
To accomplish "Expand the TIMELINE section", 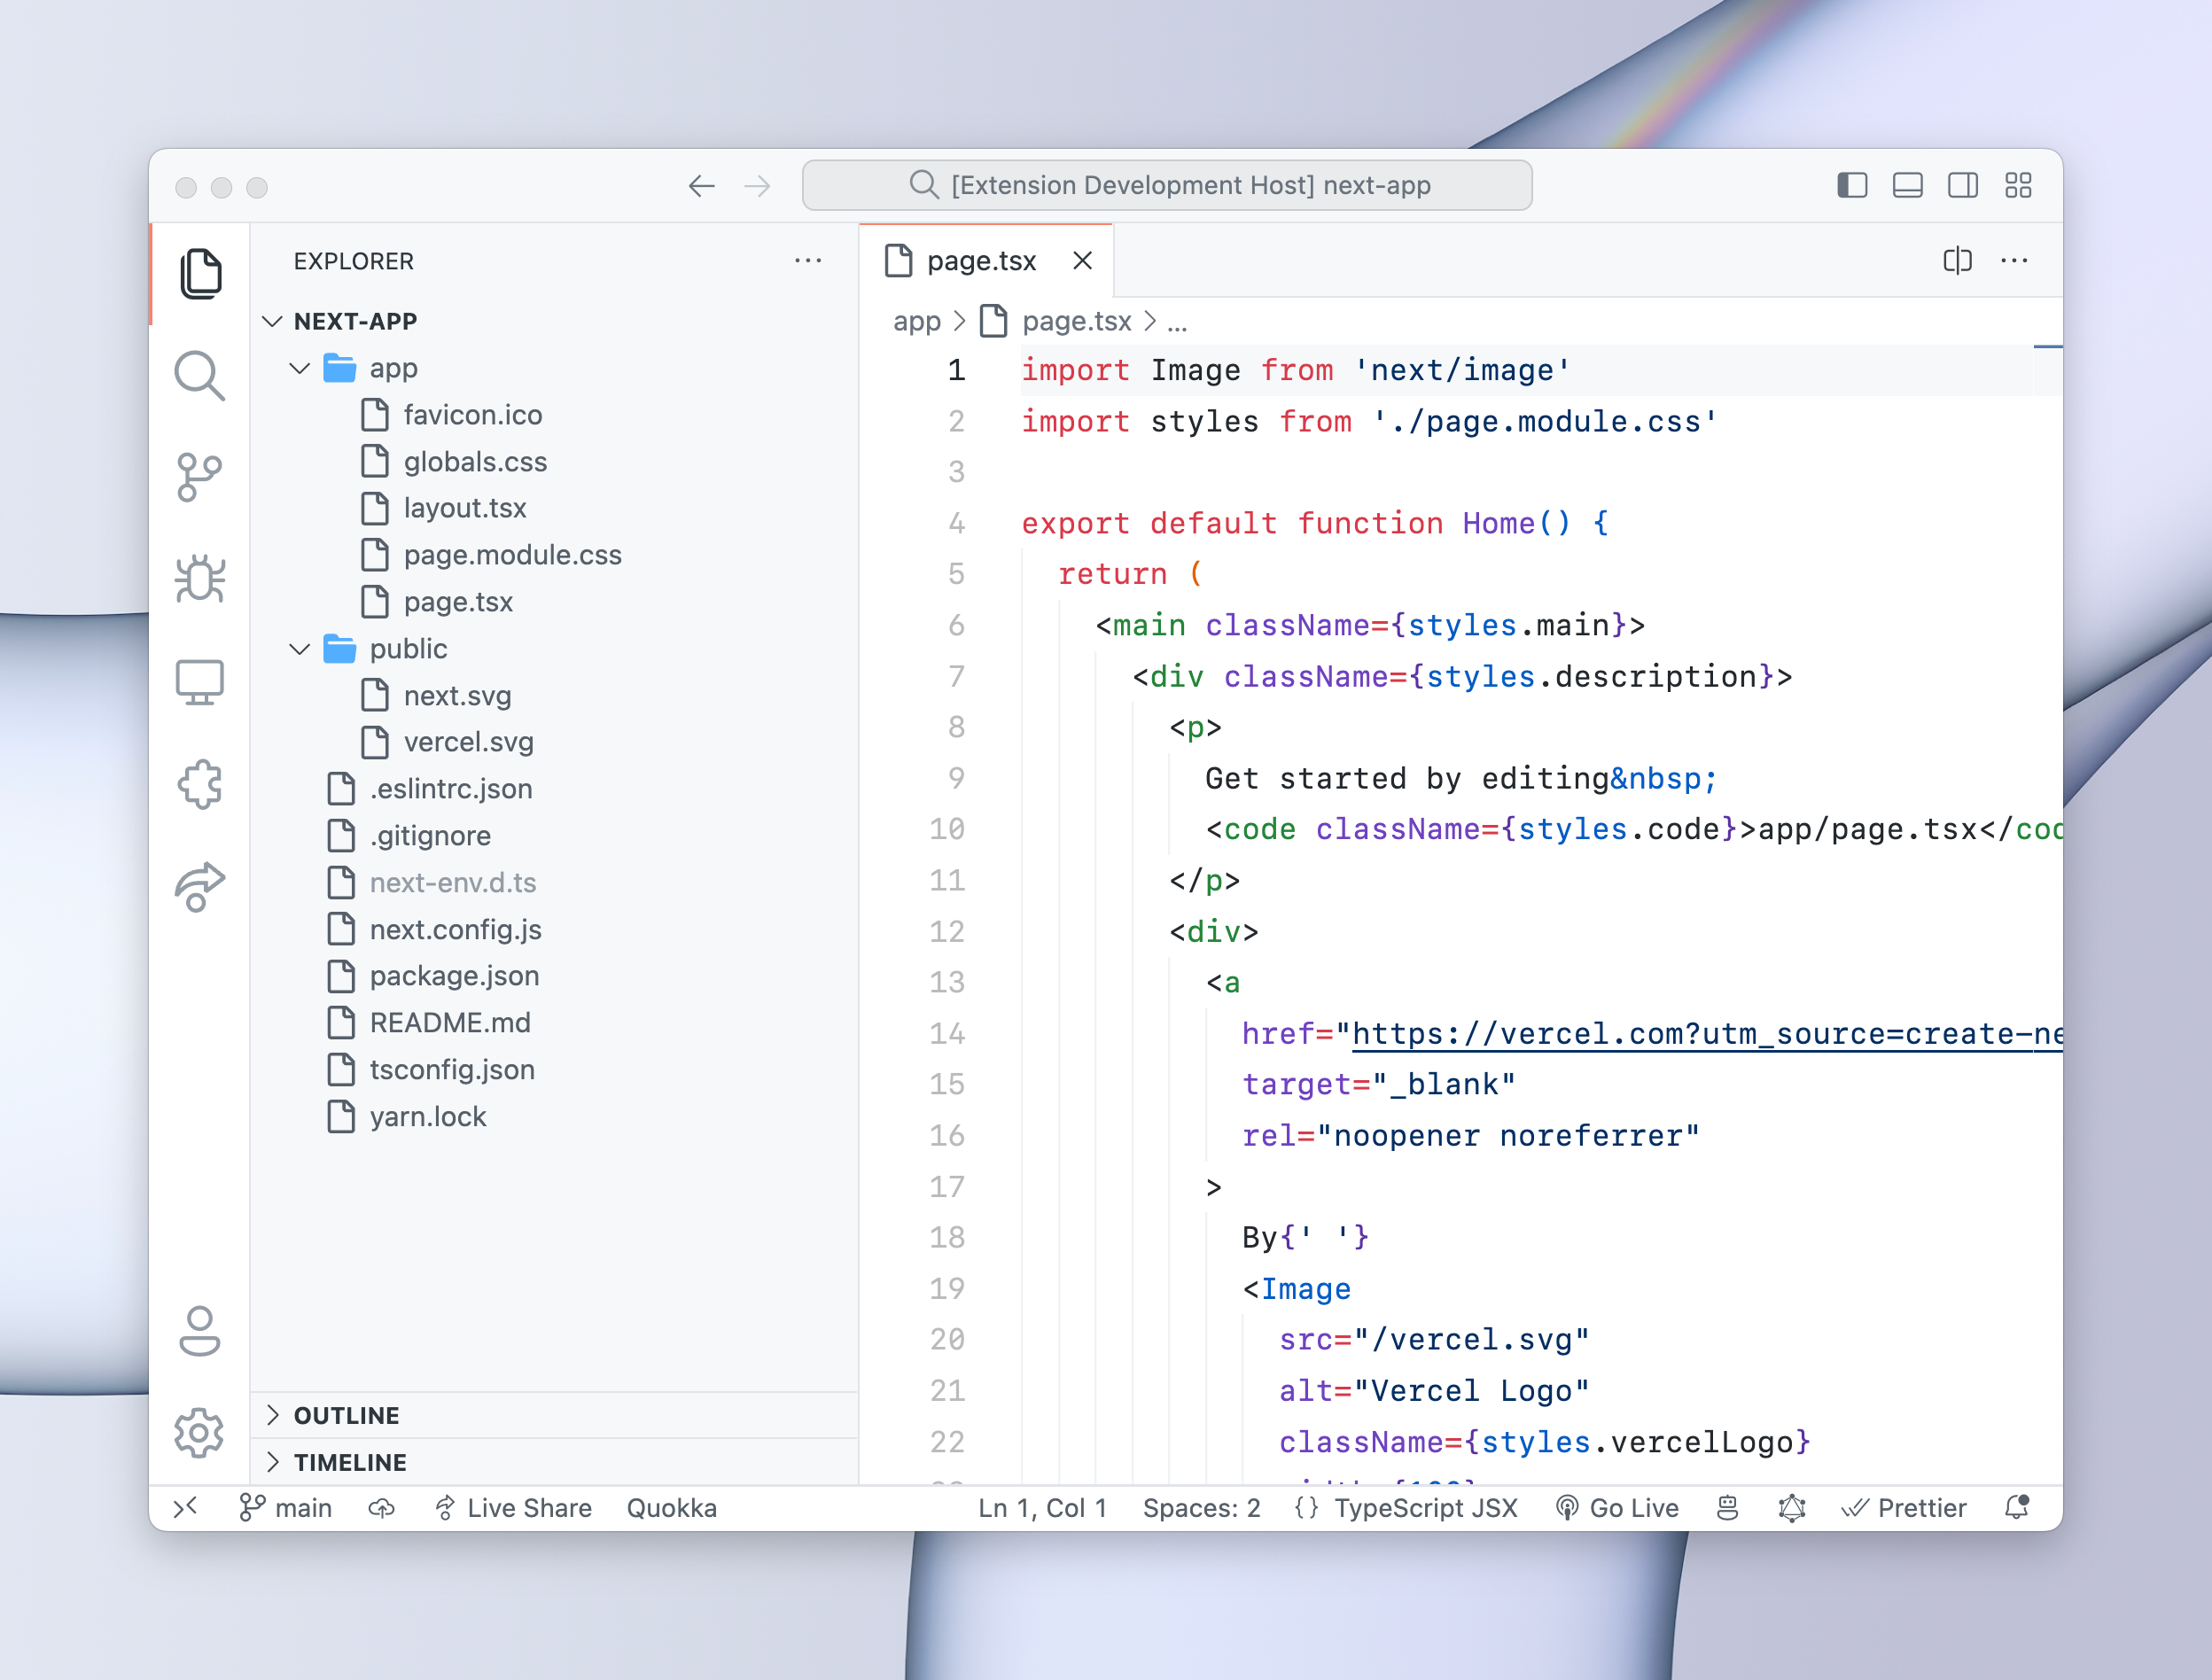I will click(350, 1462).
